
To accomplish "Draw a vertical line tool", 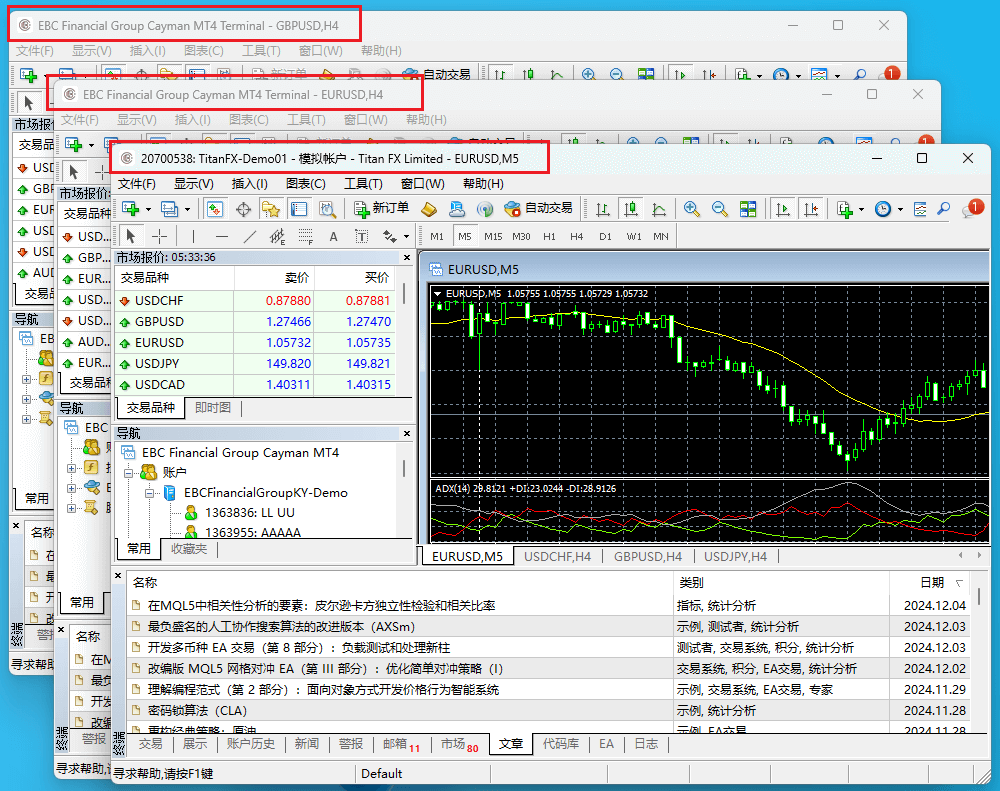I will pyautogui.click(x=193, y=237).
